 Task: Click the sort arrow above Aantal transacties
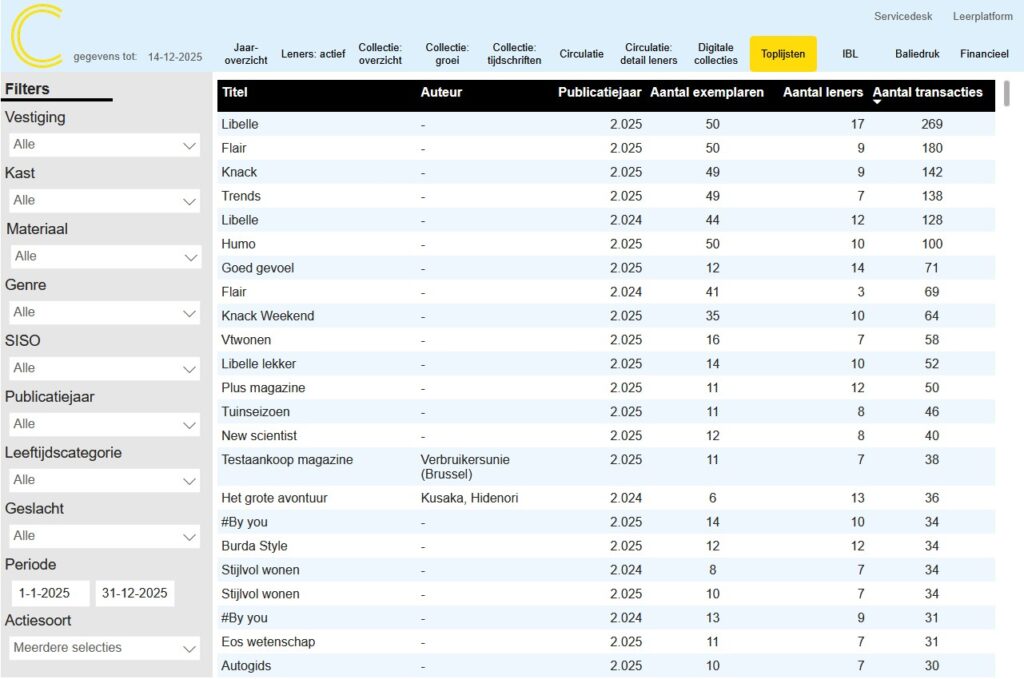(877, 102)
